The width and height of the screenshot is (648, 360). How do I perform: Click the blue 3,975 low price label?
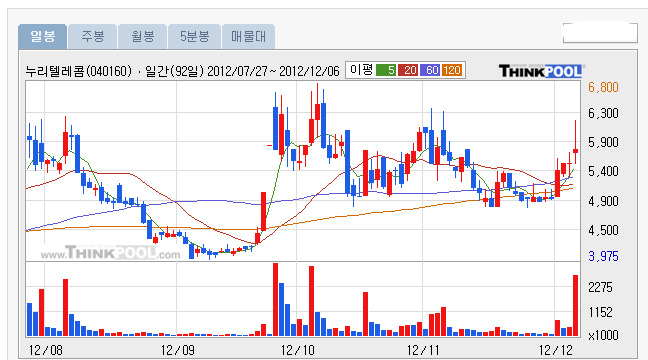coord(603,256)
